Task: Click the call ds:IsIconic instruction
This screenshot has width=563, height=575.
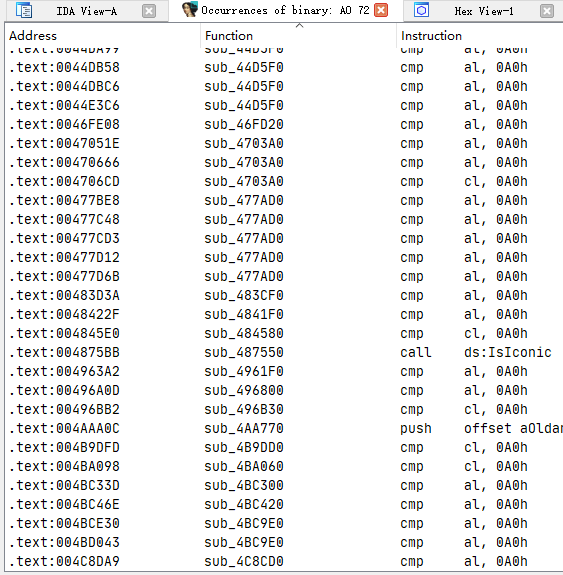Action: (476, 353)
